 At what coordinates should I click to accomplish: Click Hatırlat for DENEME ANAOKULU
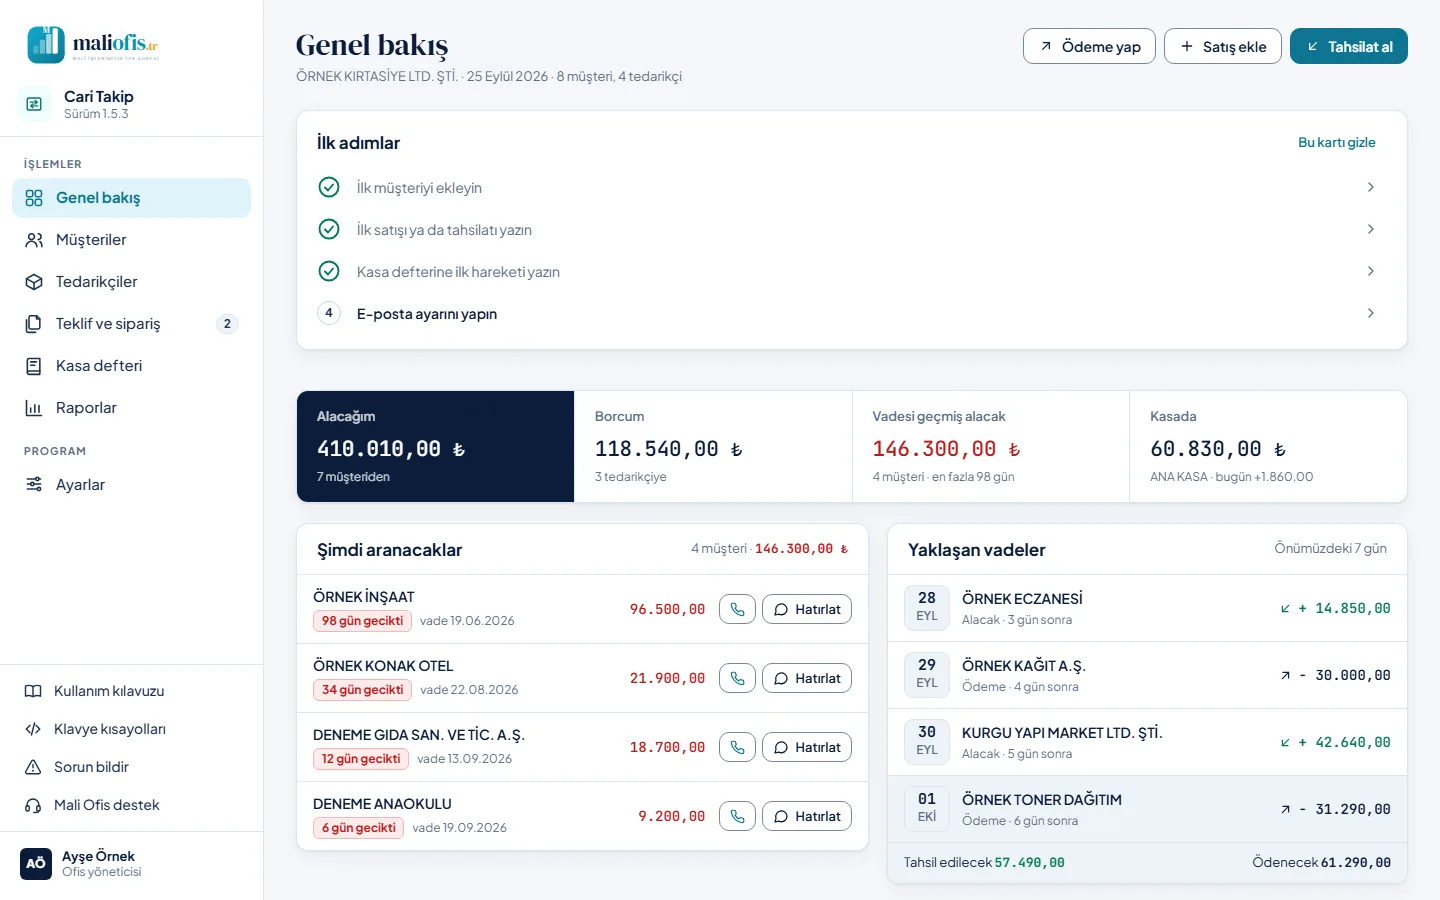(x=807, y=816)
